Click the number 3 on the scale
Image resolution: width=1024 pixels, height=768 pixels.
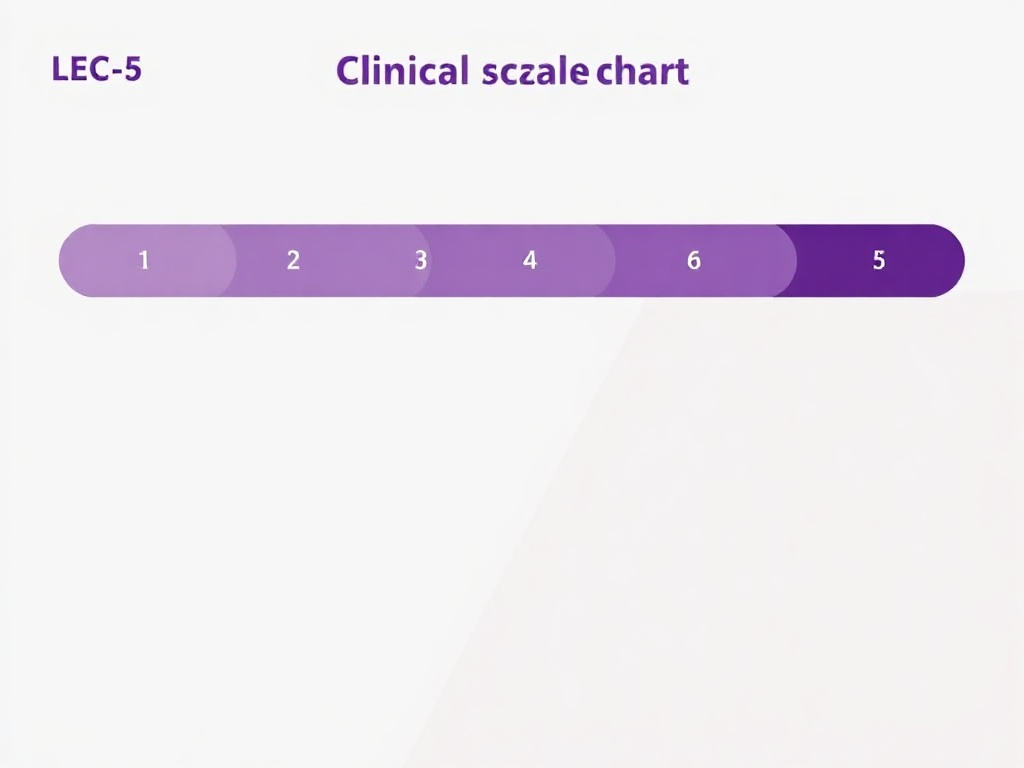click(421, 260)
